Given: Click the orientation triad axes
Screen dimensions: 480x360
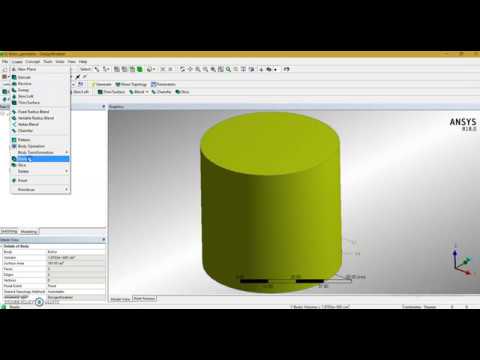Looking at the screenshot, I should (x=462, y=262).
